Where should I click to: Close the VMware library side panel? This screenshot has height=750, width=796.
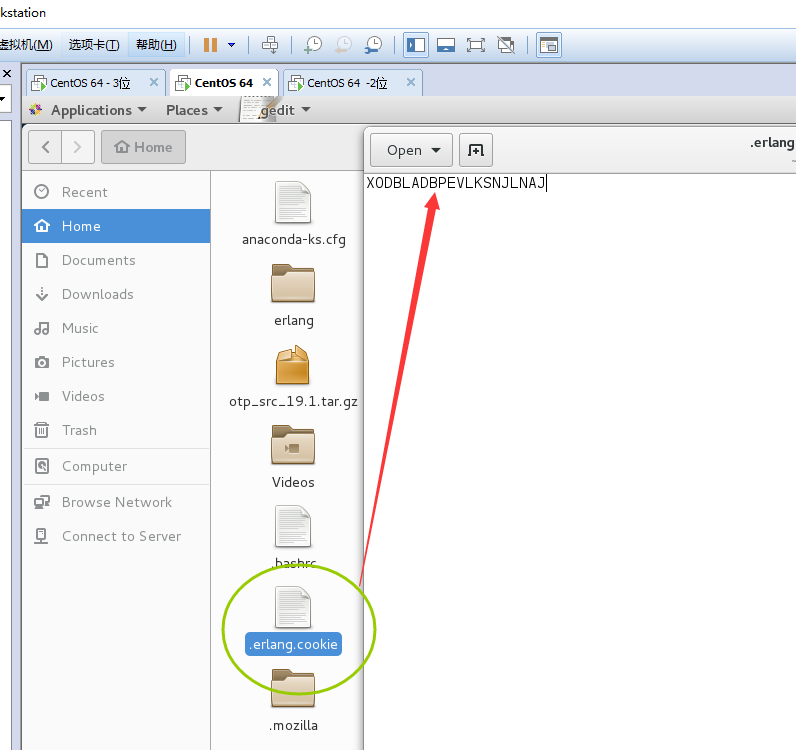tap(7, 74)
